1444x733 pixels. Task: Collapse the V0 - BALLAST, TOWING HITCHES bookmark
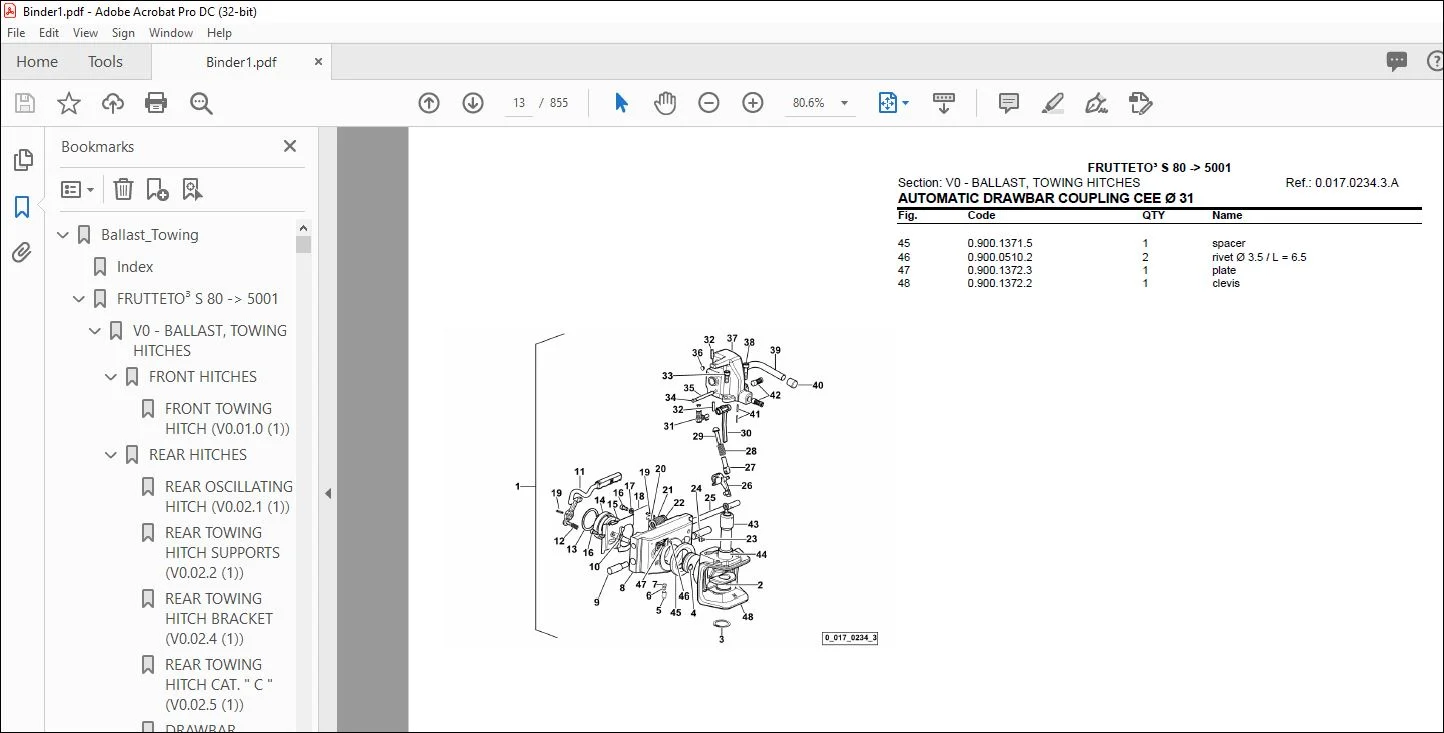click(x=96, y=331)
